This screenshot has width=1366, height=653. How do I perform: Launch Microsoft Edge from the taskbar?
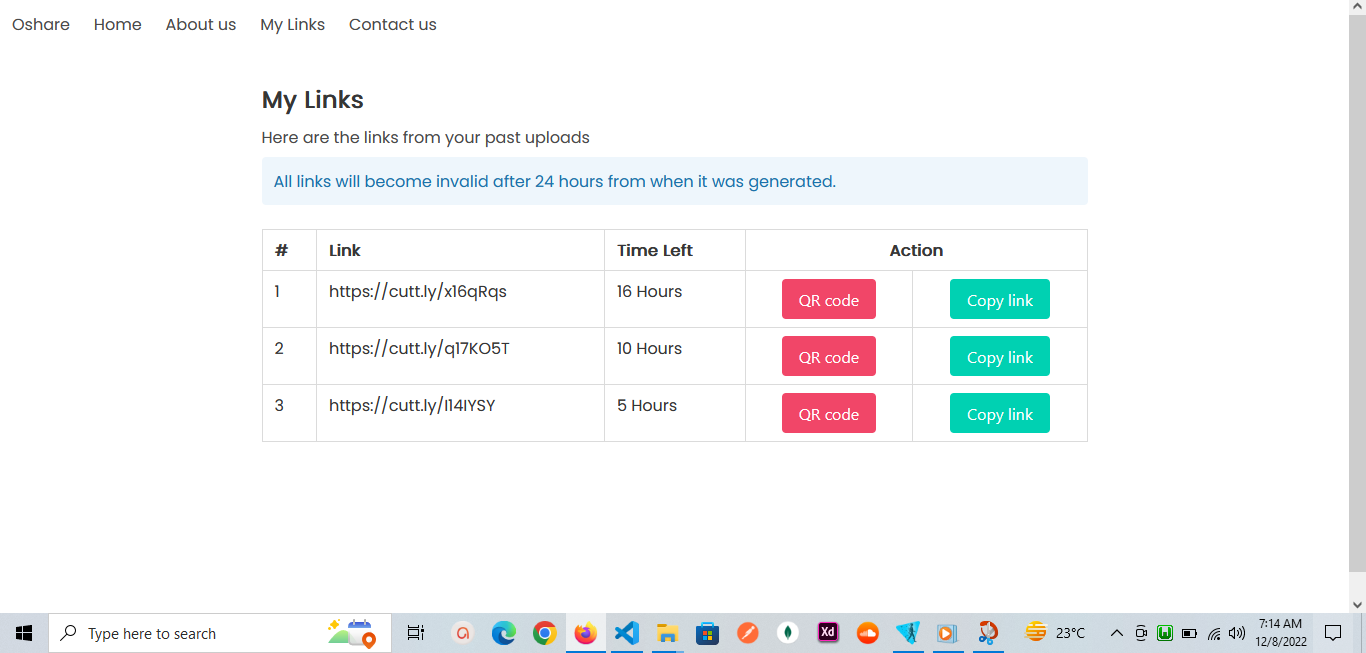pyautogui.click(x=503, y=633)
